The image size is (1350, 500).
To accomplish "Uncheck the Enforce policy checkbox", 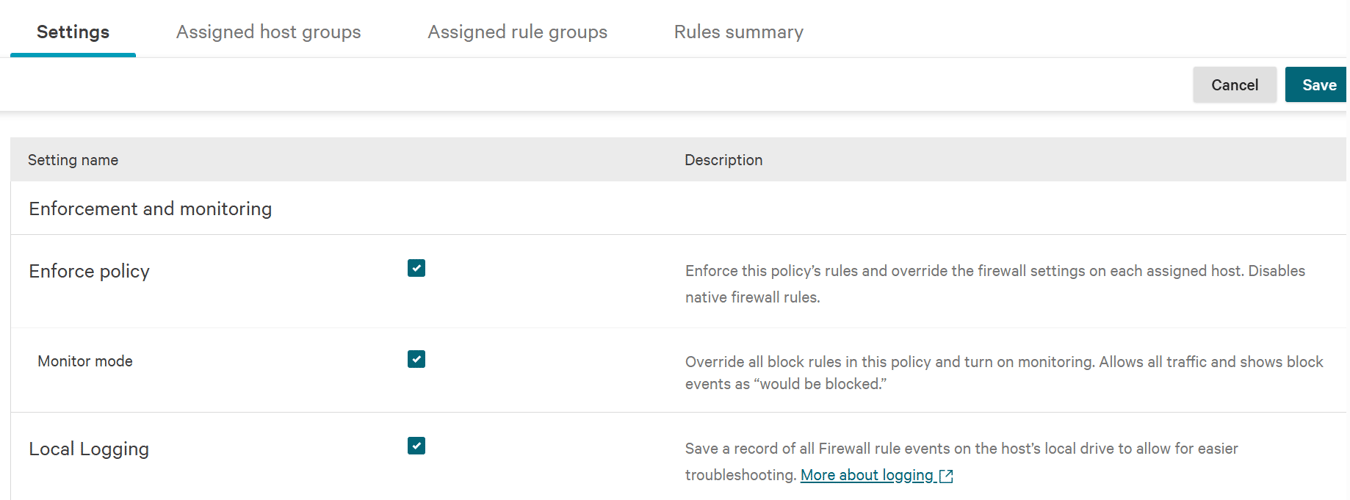I will click(417, 268).
